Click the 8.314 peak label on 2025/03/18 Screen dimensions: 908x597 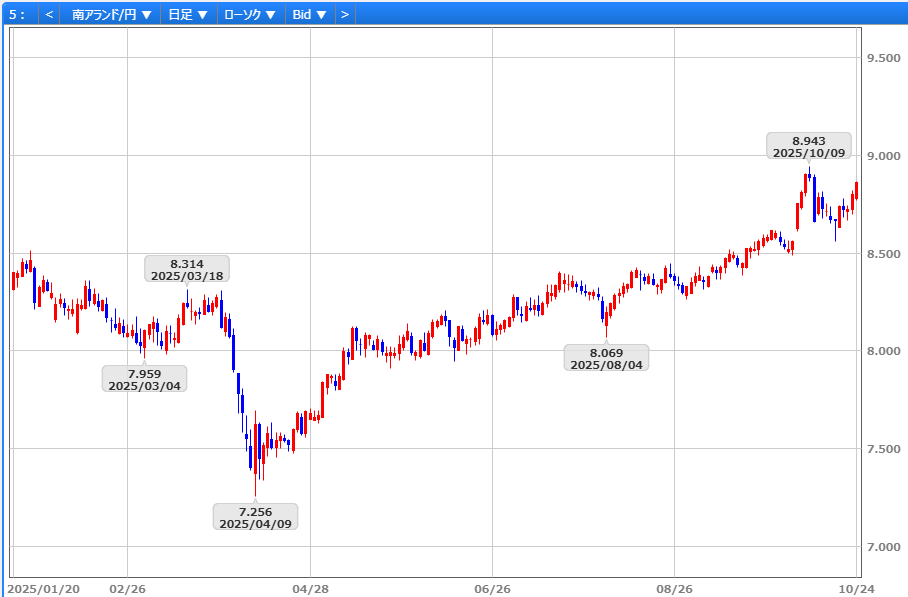pos(186,270)
